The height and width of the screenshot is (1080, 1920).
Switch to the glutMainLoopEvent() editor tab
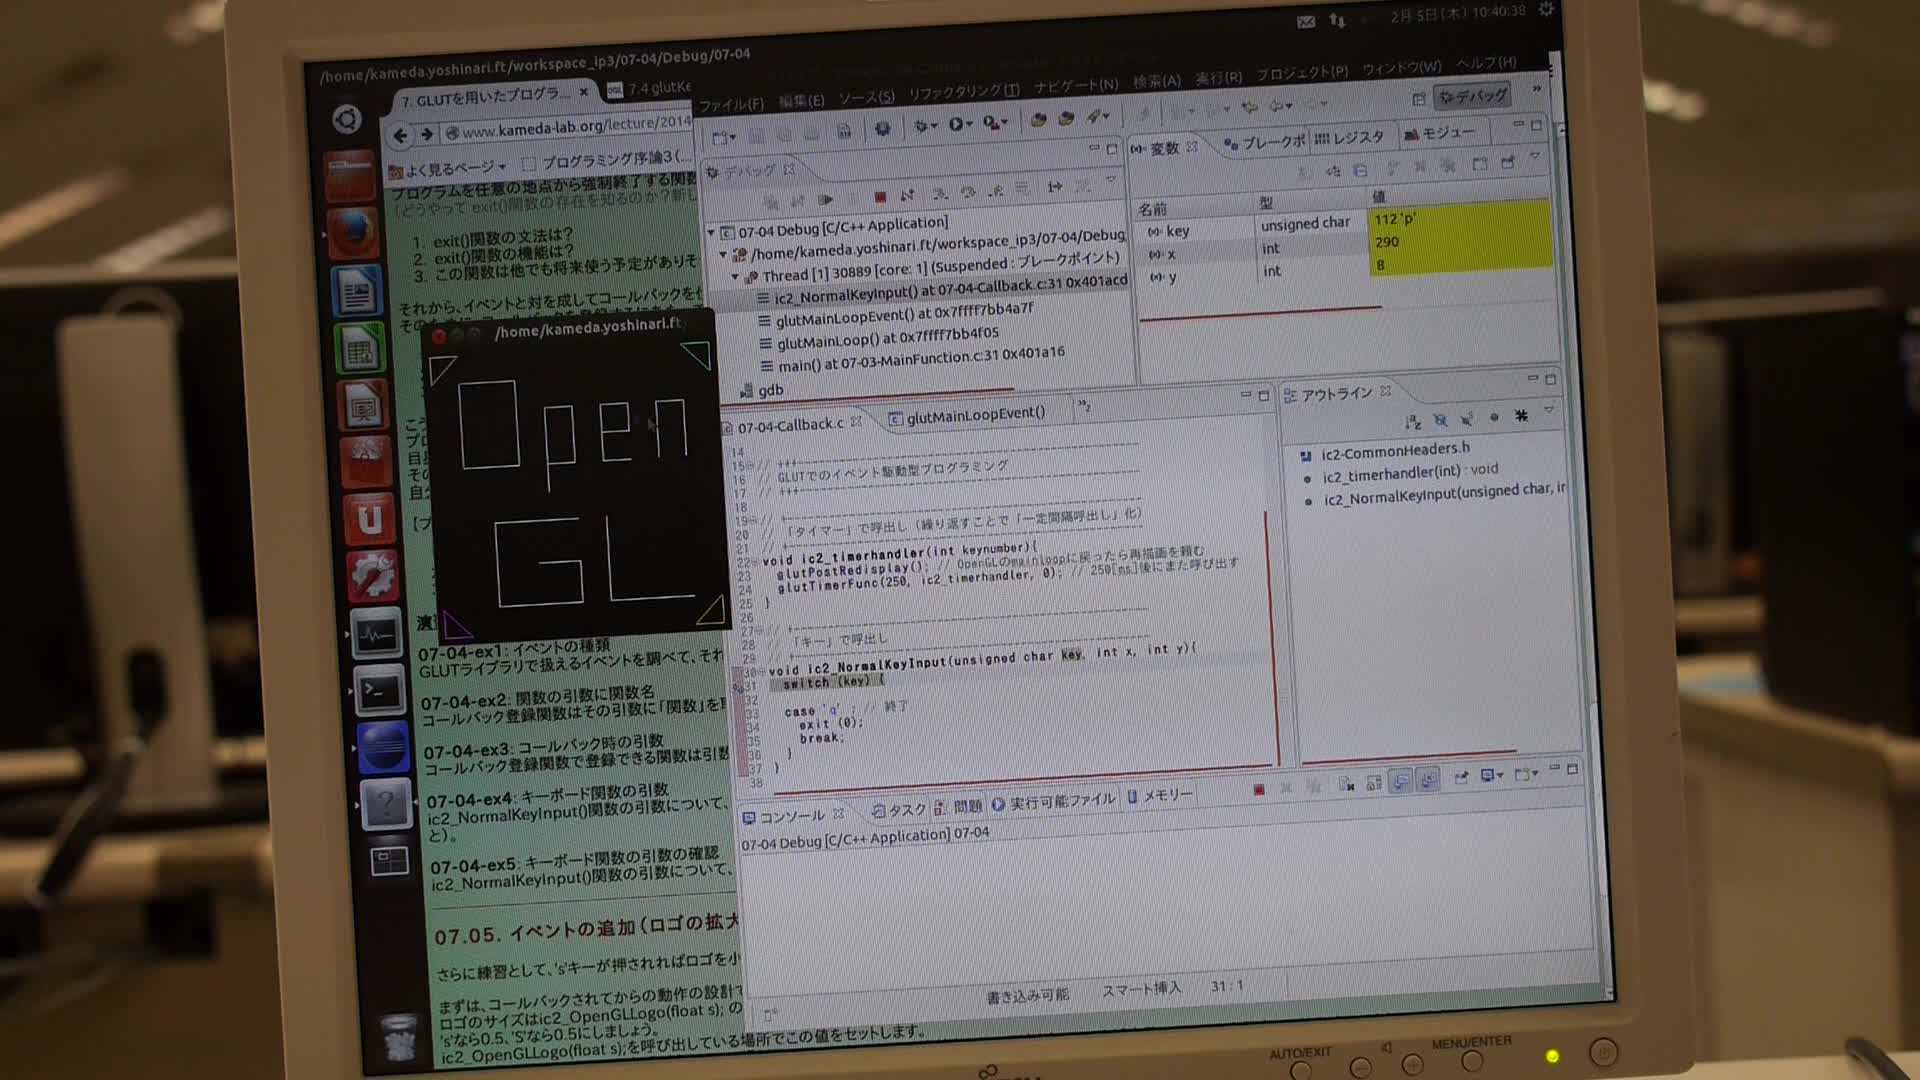point(967,415)
